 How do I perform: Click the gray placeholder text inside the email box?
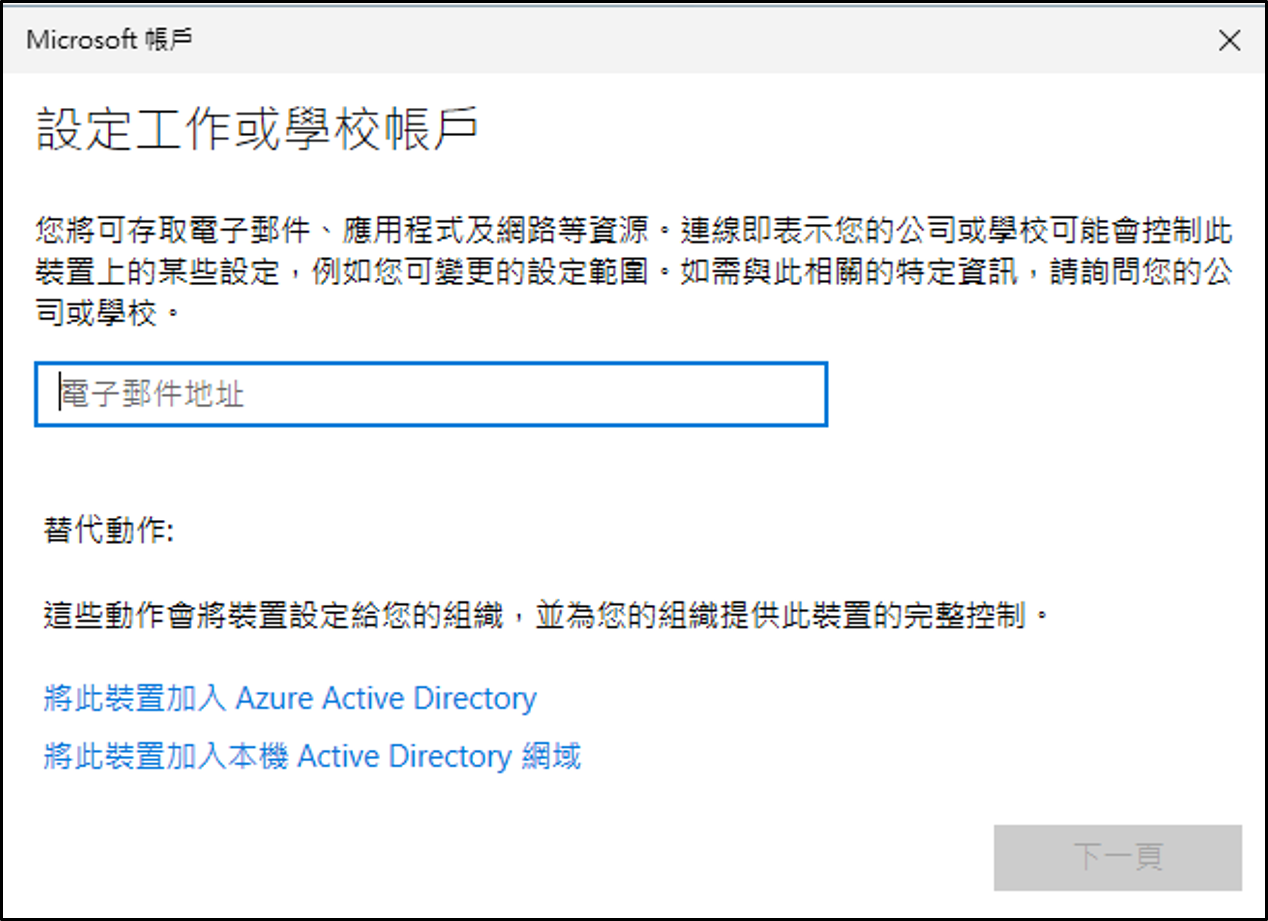pos(152,394)
